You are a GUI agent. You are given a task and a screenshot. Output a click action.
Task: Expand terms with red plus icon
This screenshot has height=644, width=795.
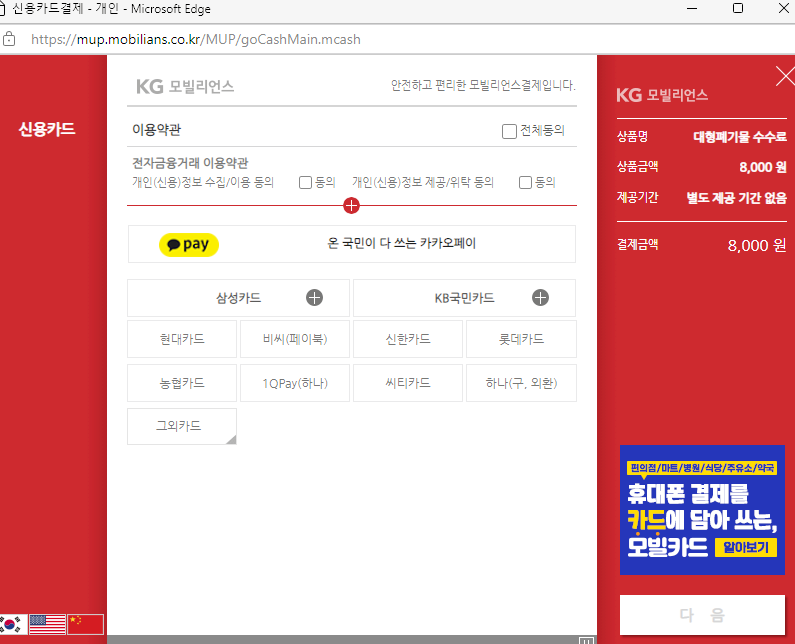point(351,206)
